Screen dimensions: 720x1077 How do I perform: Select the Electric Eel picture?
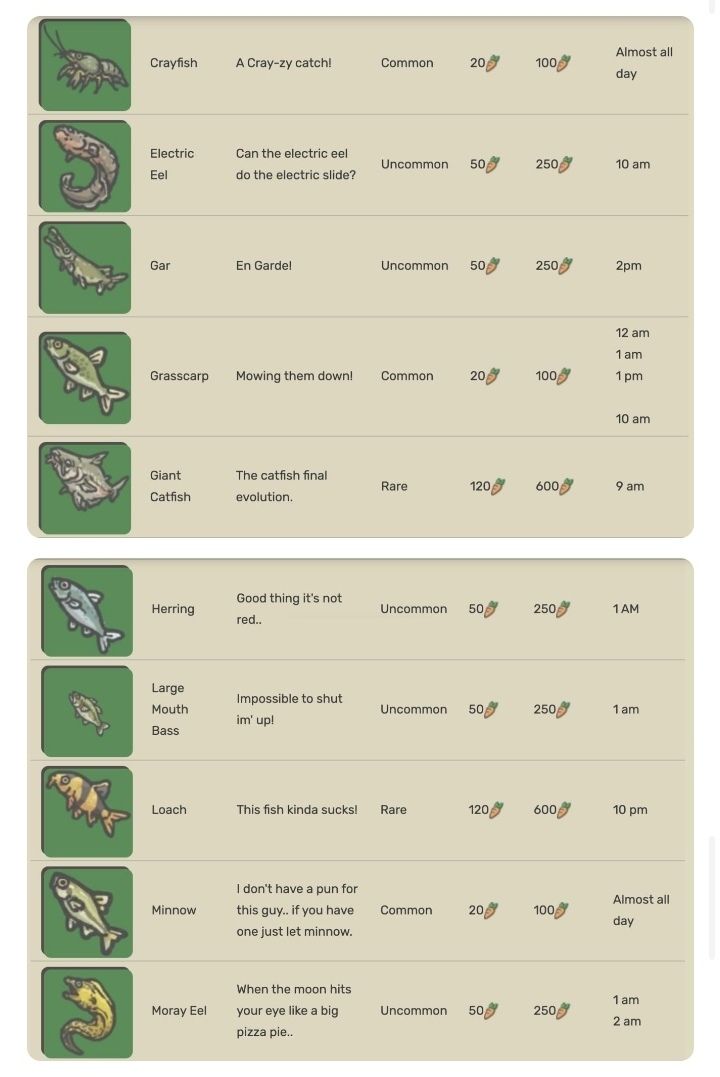tap(85, 166)
